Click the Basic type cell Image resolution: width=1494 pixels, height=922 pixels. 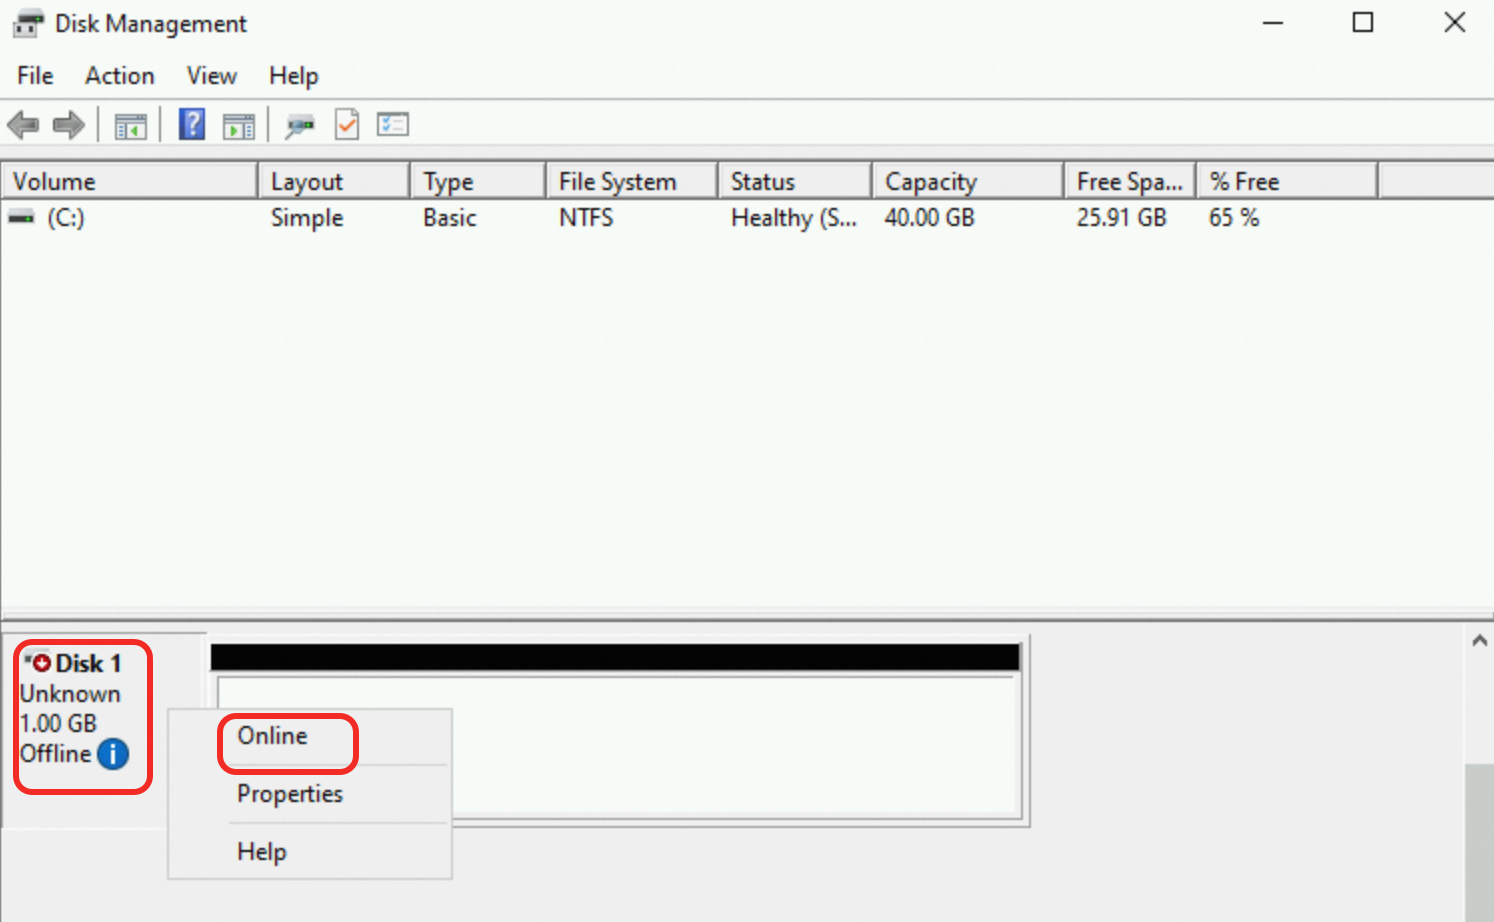pyautogui.click(x=450, y=218)
